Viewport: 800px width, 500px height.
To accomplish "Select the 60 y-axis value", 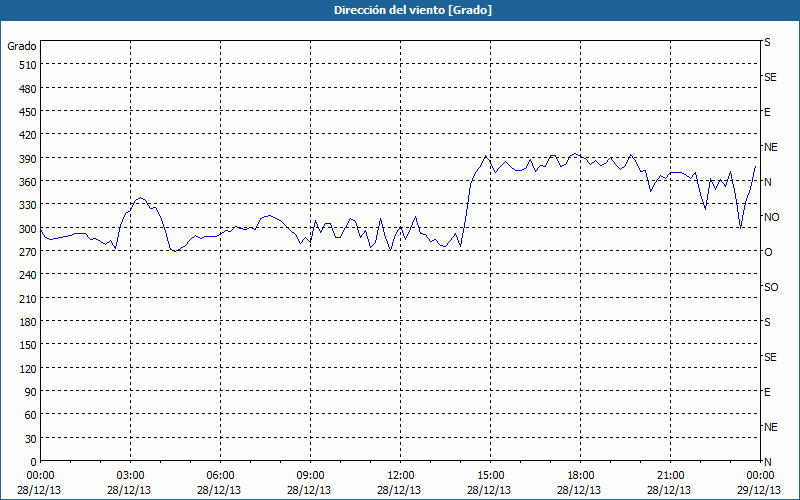I will click(31, 415).
